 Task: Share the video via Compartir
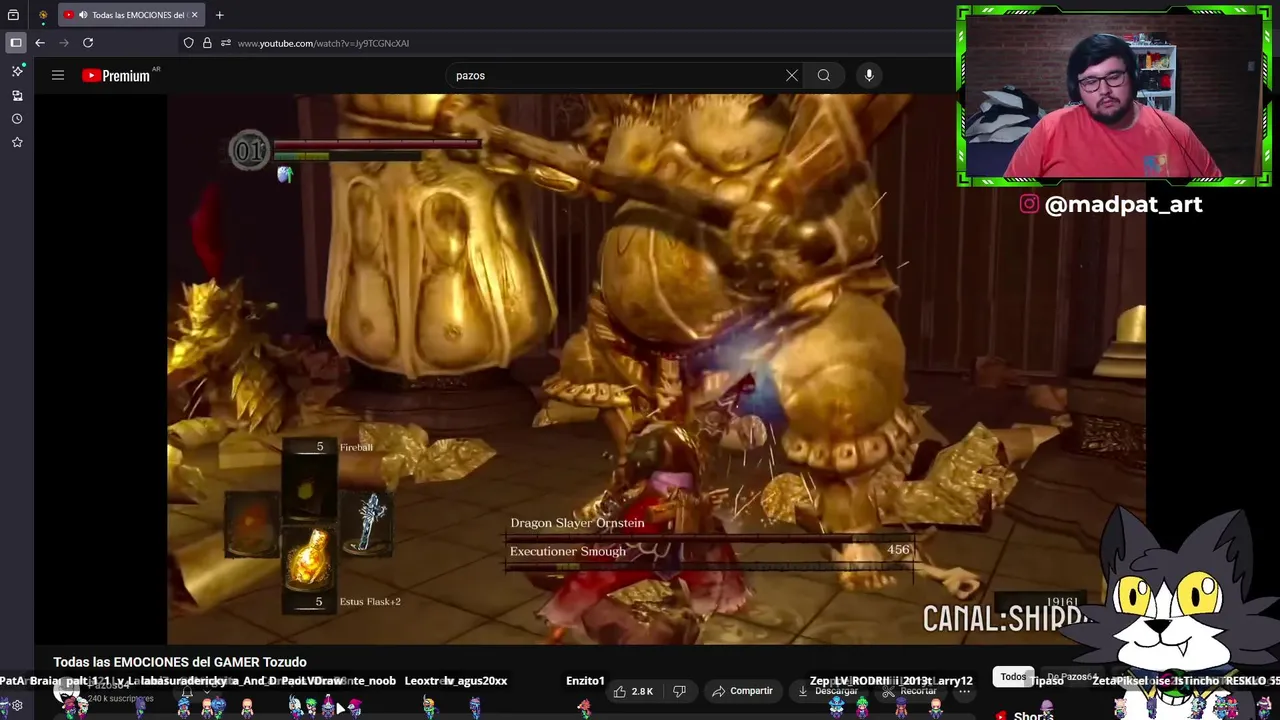pyautogui.click(x=742, y=691)
